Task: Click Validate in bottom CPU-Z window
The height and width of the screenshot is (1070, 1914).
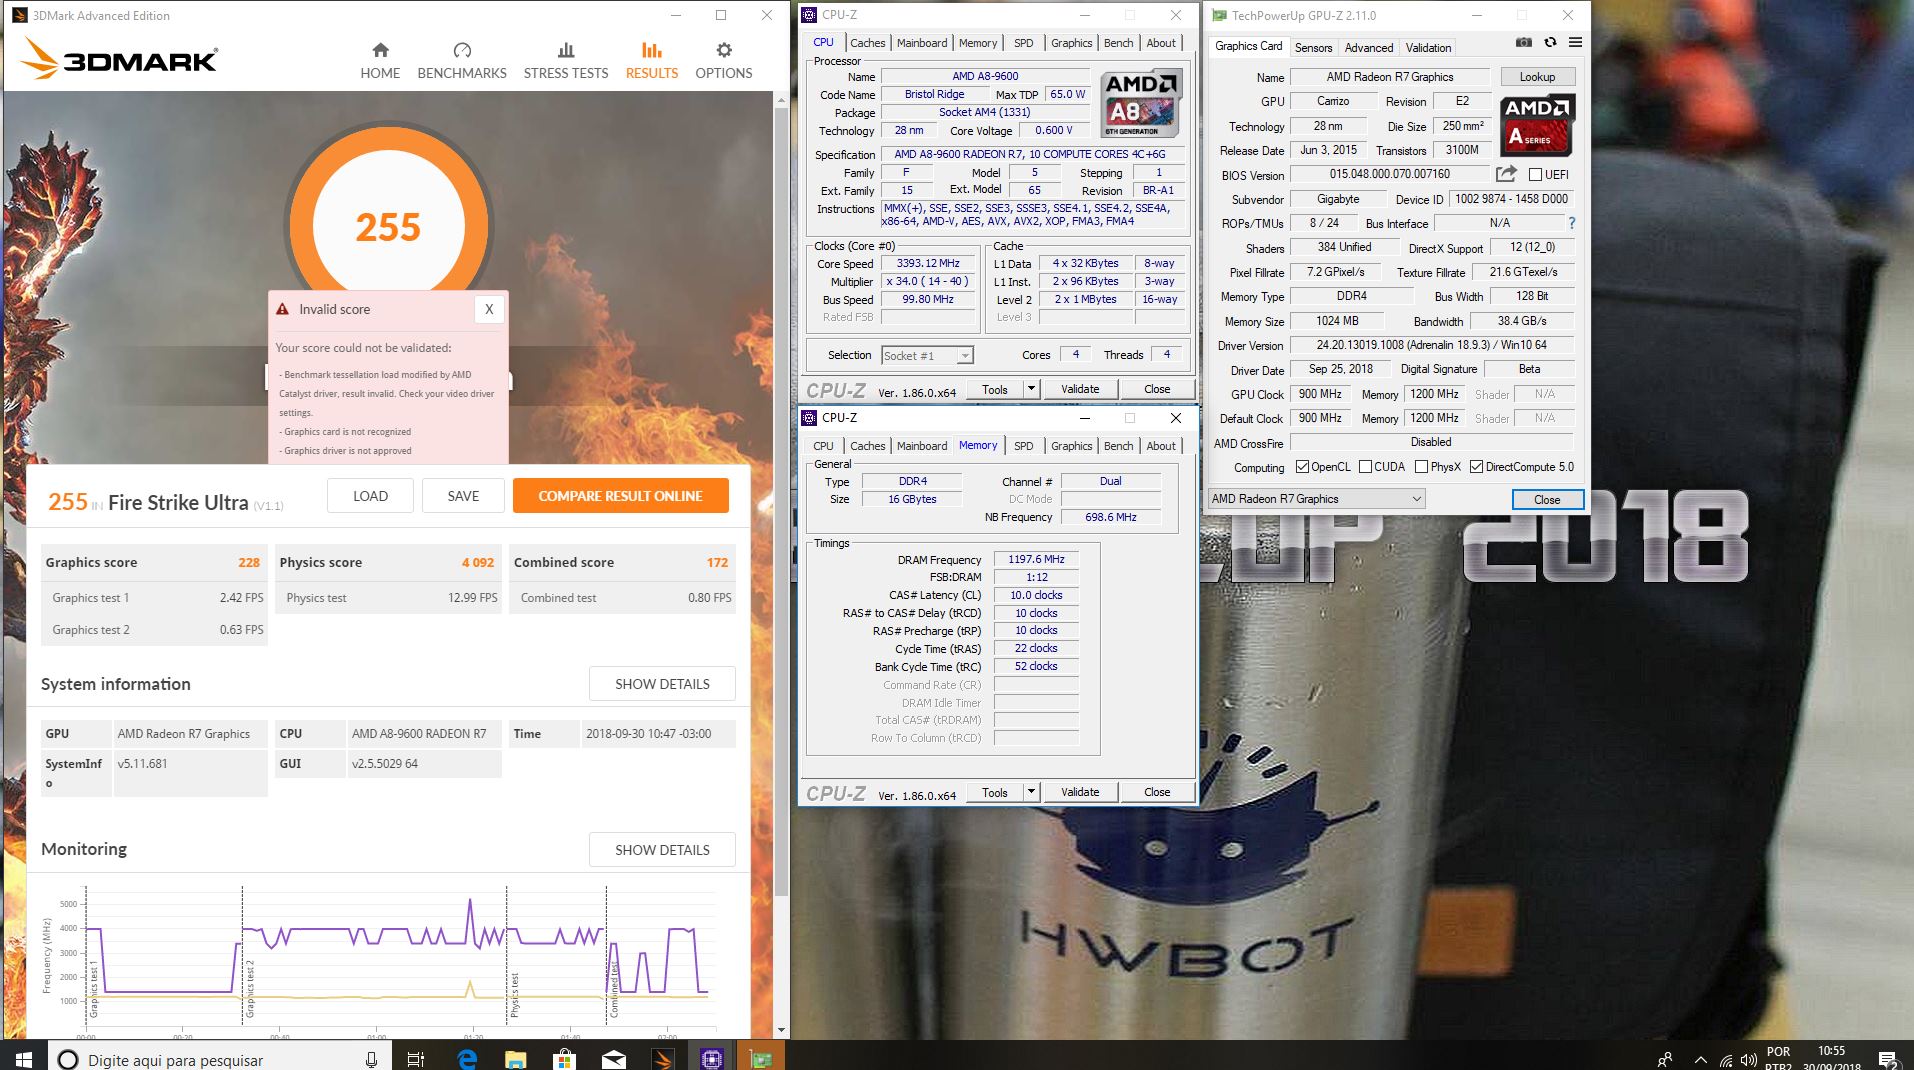Action: 1080,792
